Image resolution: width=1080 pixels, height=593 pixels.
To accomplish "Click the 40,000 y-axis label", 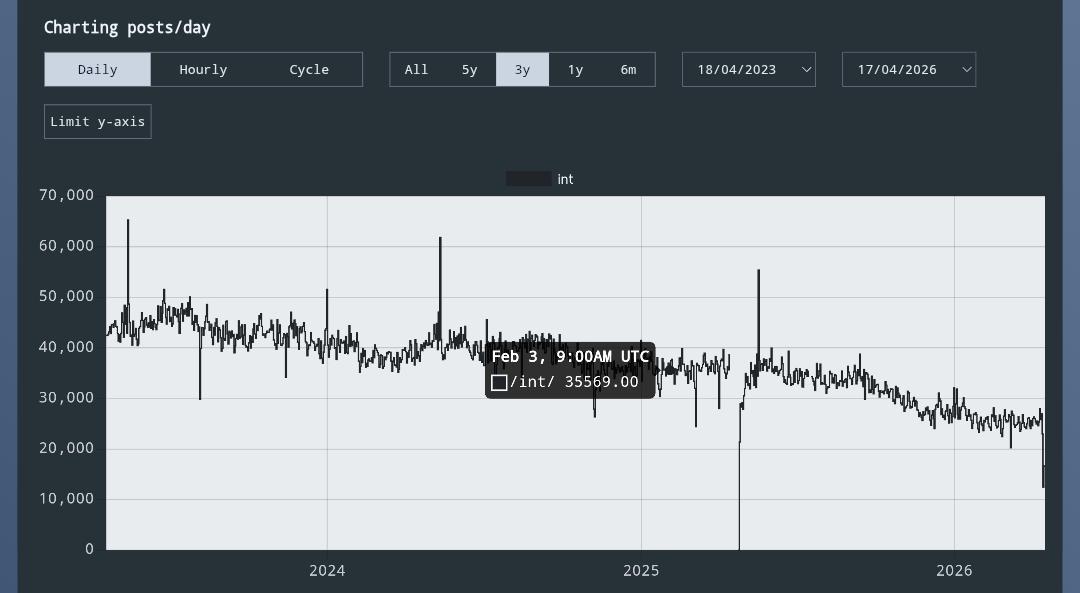I will [x=66, y=347].
